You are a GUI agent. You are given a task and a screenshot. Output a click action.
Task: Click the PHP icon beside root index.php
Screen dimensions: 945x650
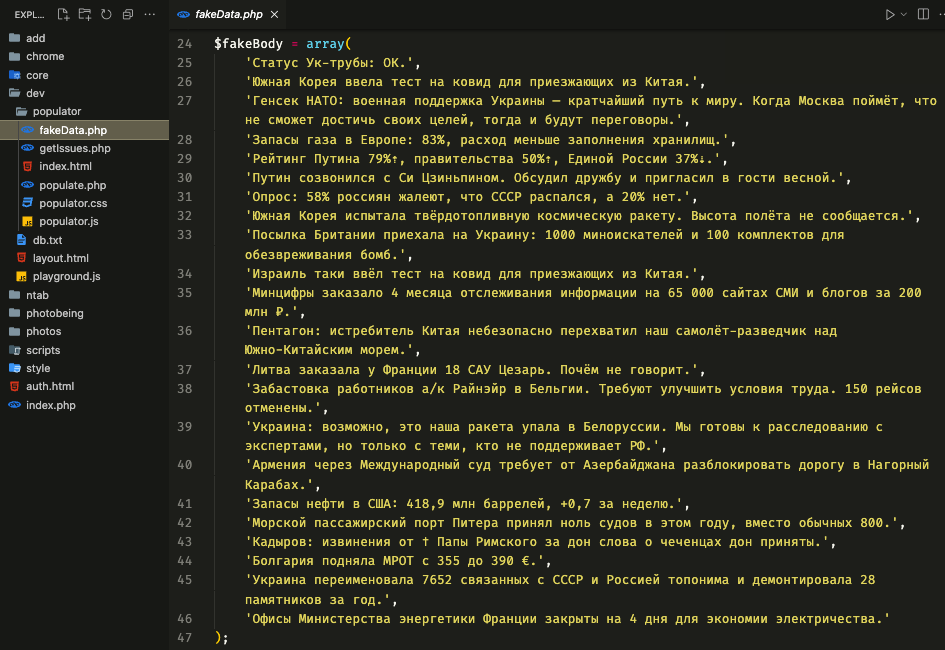14,404
